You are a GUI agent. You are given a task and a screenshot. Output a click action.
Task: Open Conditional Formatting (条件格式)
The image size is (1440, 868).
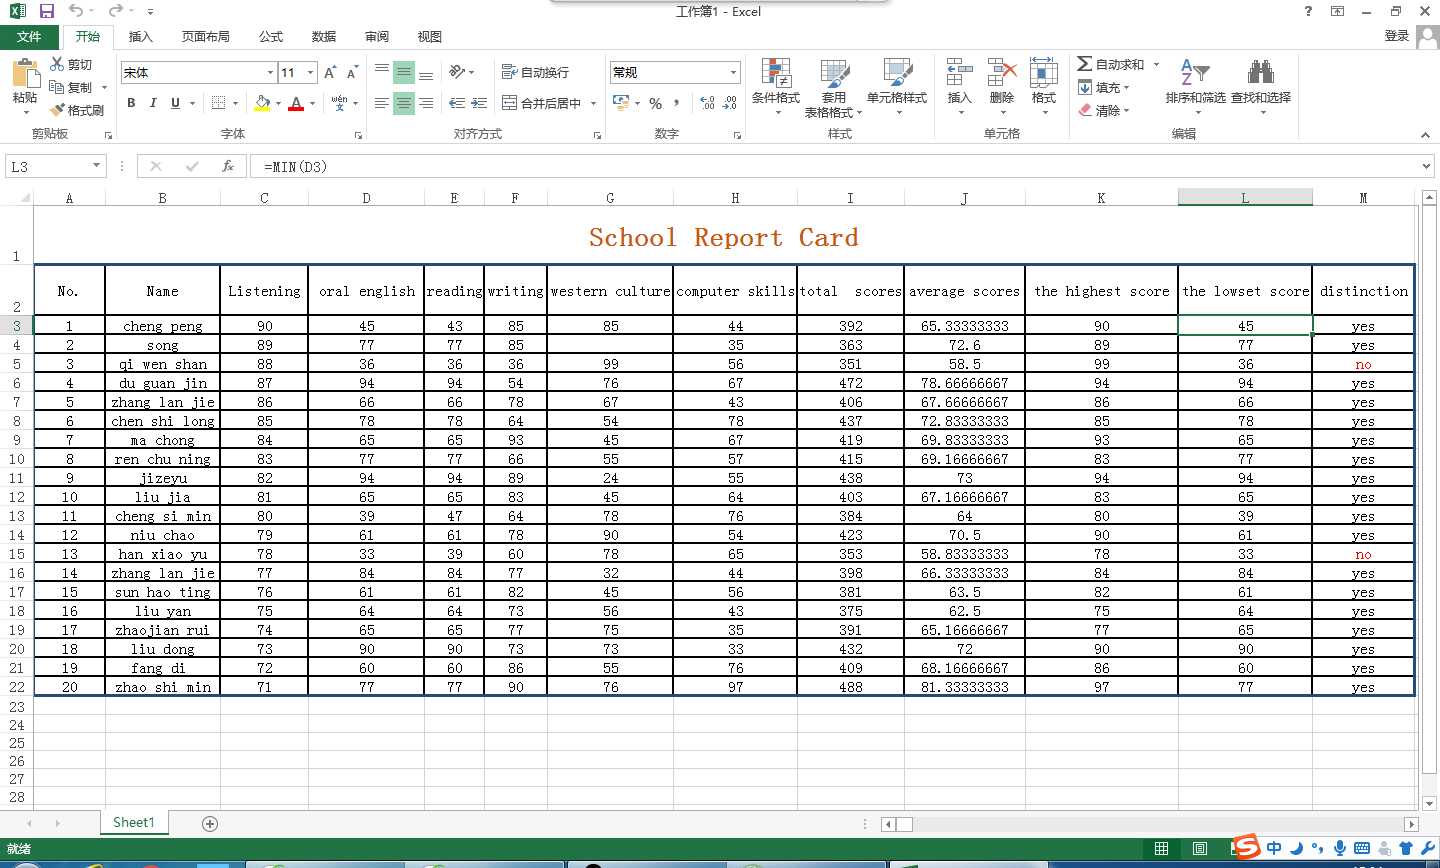776,86
